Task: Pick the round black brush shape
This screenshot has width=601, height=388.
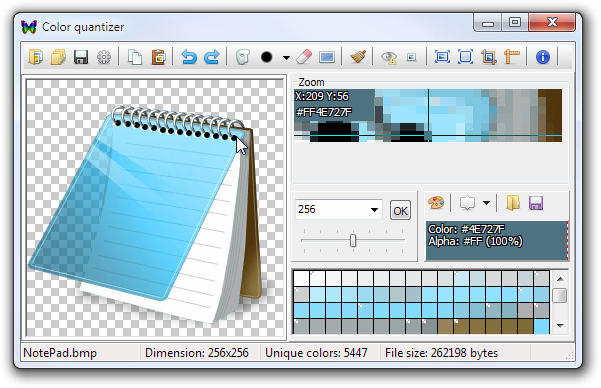Action: [x=266, y=57]
